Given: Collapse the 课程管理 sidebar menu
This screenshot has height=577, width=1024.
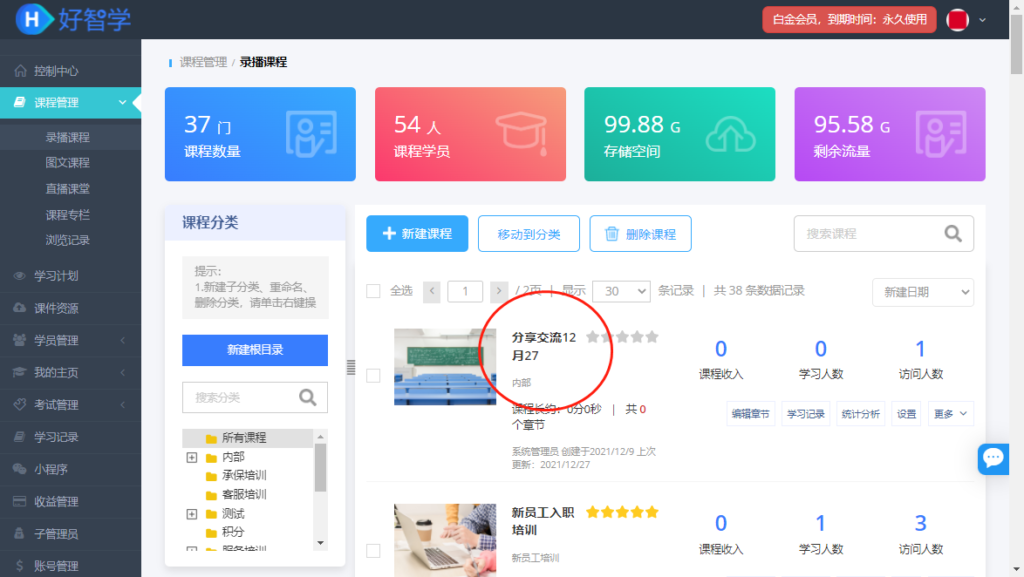Looking at the screenshot, I should click(x=122, y=102).
